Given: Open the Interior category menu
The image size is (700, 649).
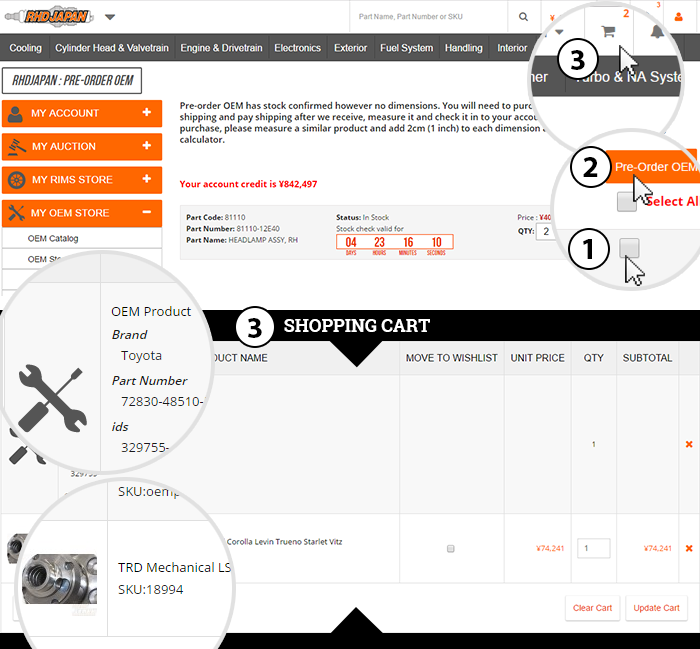Looking at the screenshot, I should click(x=512, y=48).
